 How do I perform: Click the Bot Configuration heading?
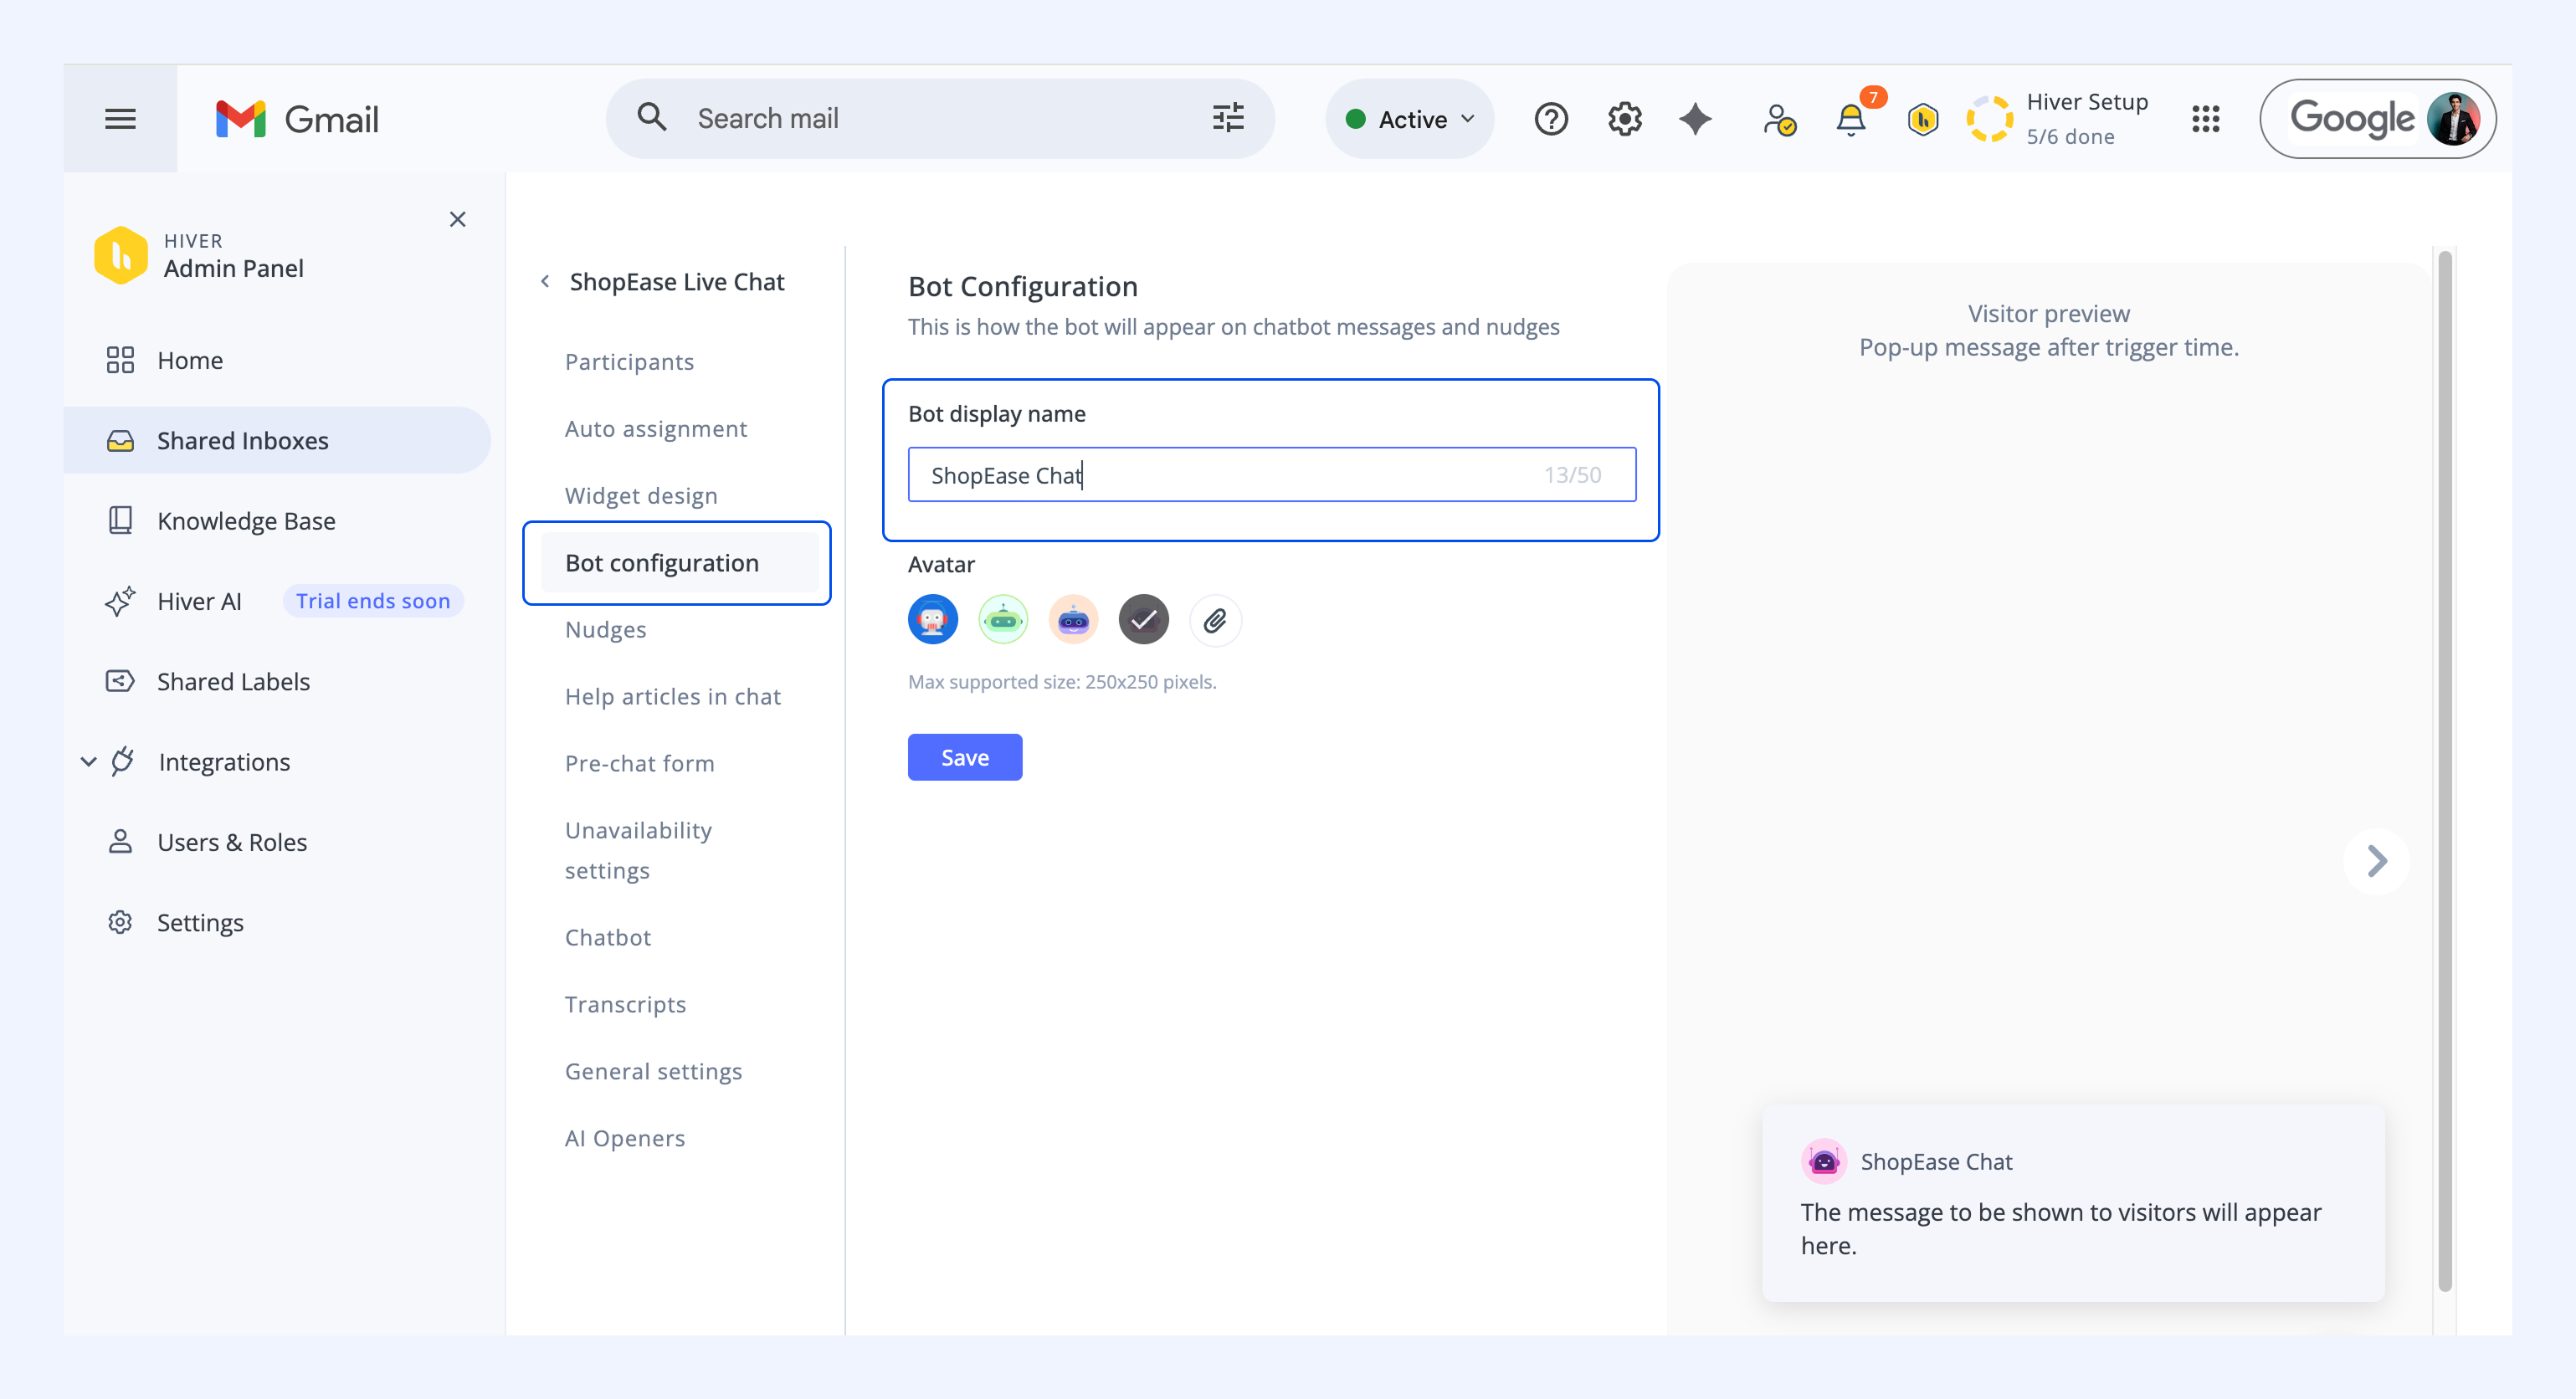(1023, 287)
